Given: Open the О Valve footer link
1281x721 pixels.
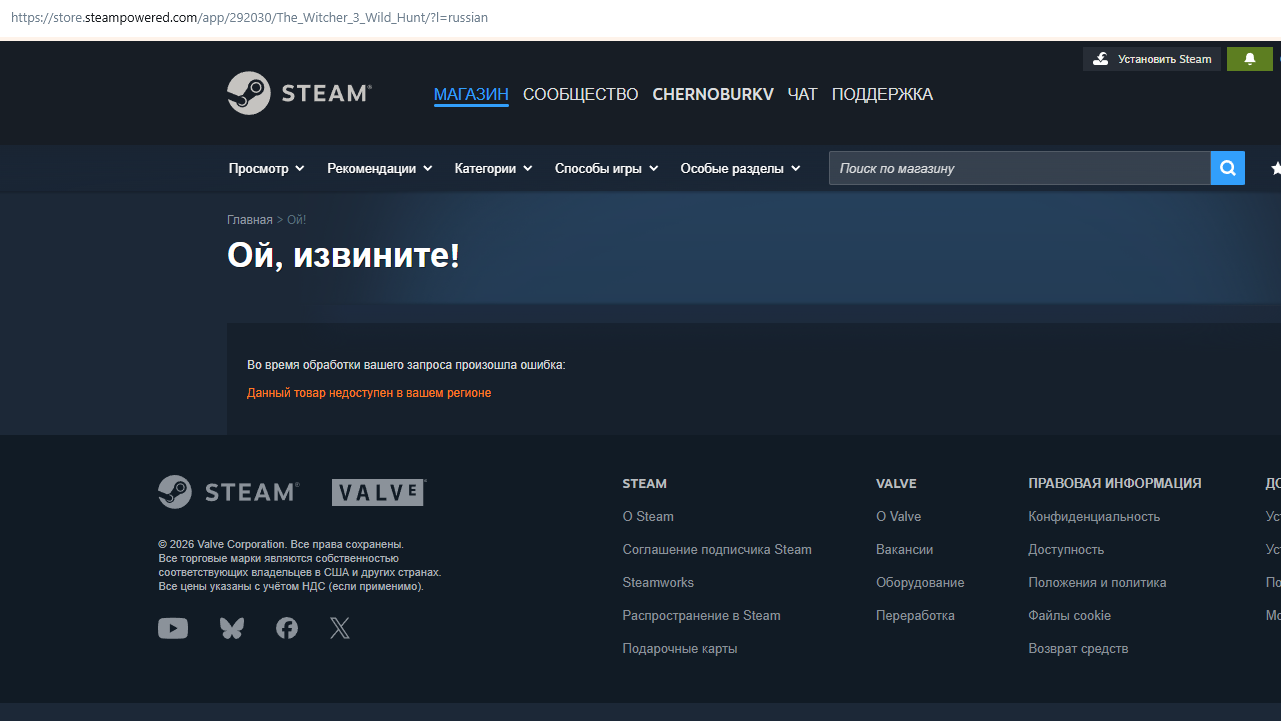Looking at the screenshot, I should [x=899, y=517].
